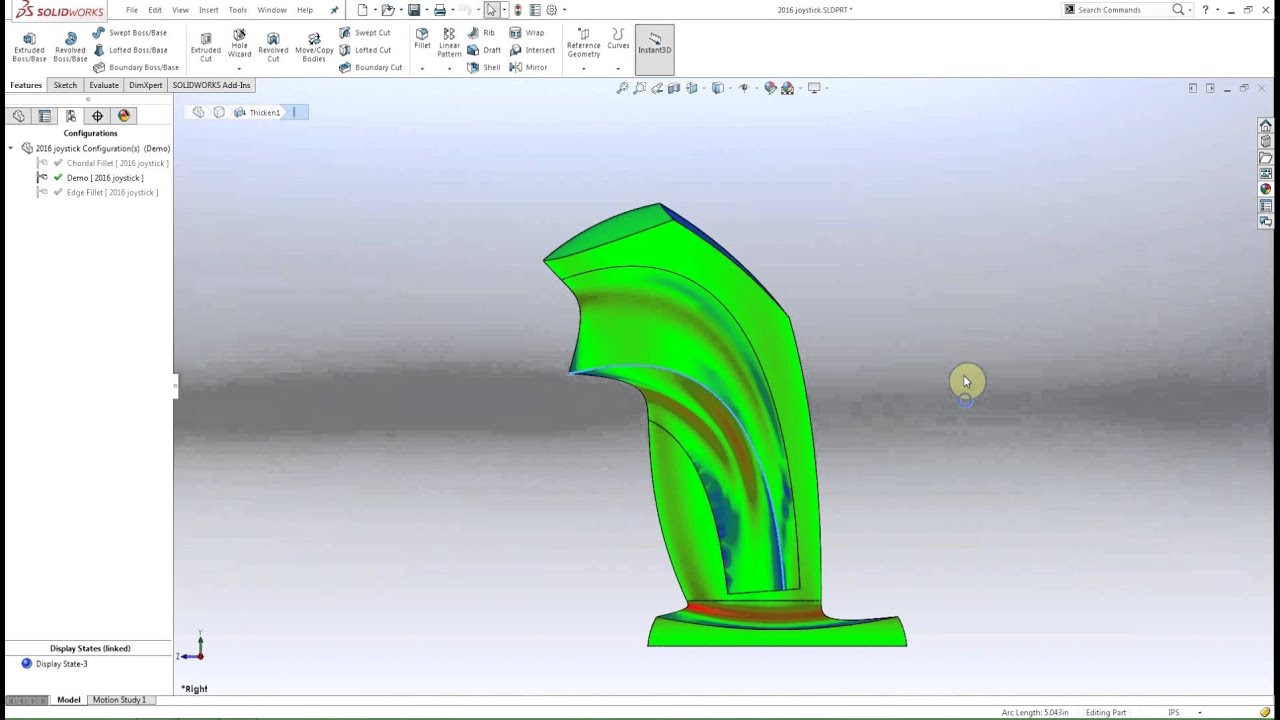Click Thicken1 in the breadcrumb
Screen dimensions: 1280x720
coord(264,112)
